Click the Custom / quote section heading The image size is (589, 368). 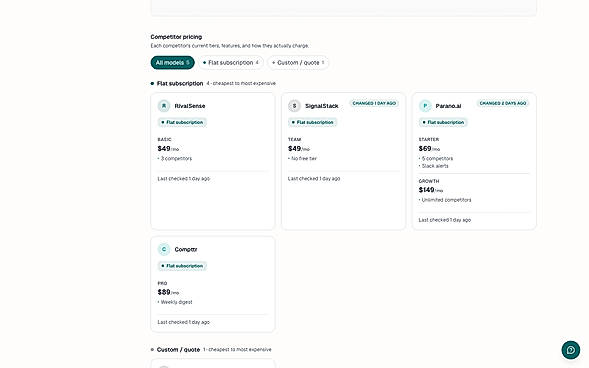(x=178, y=350)
